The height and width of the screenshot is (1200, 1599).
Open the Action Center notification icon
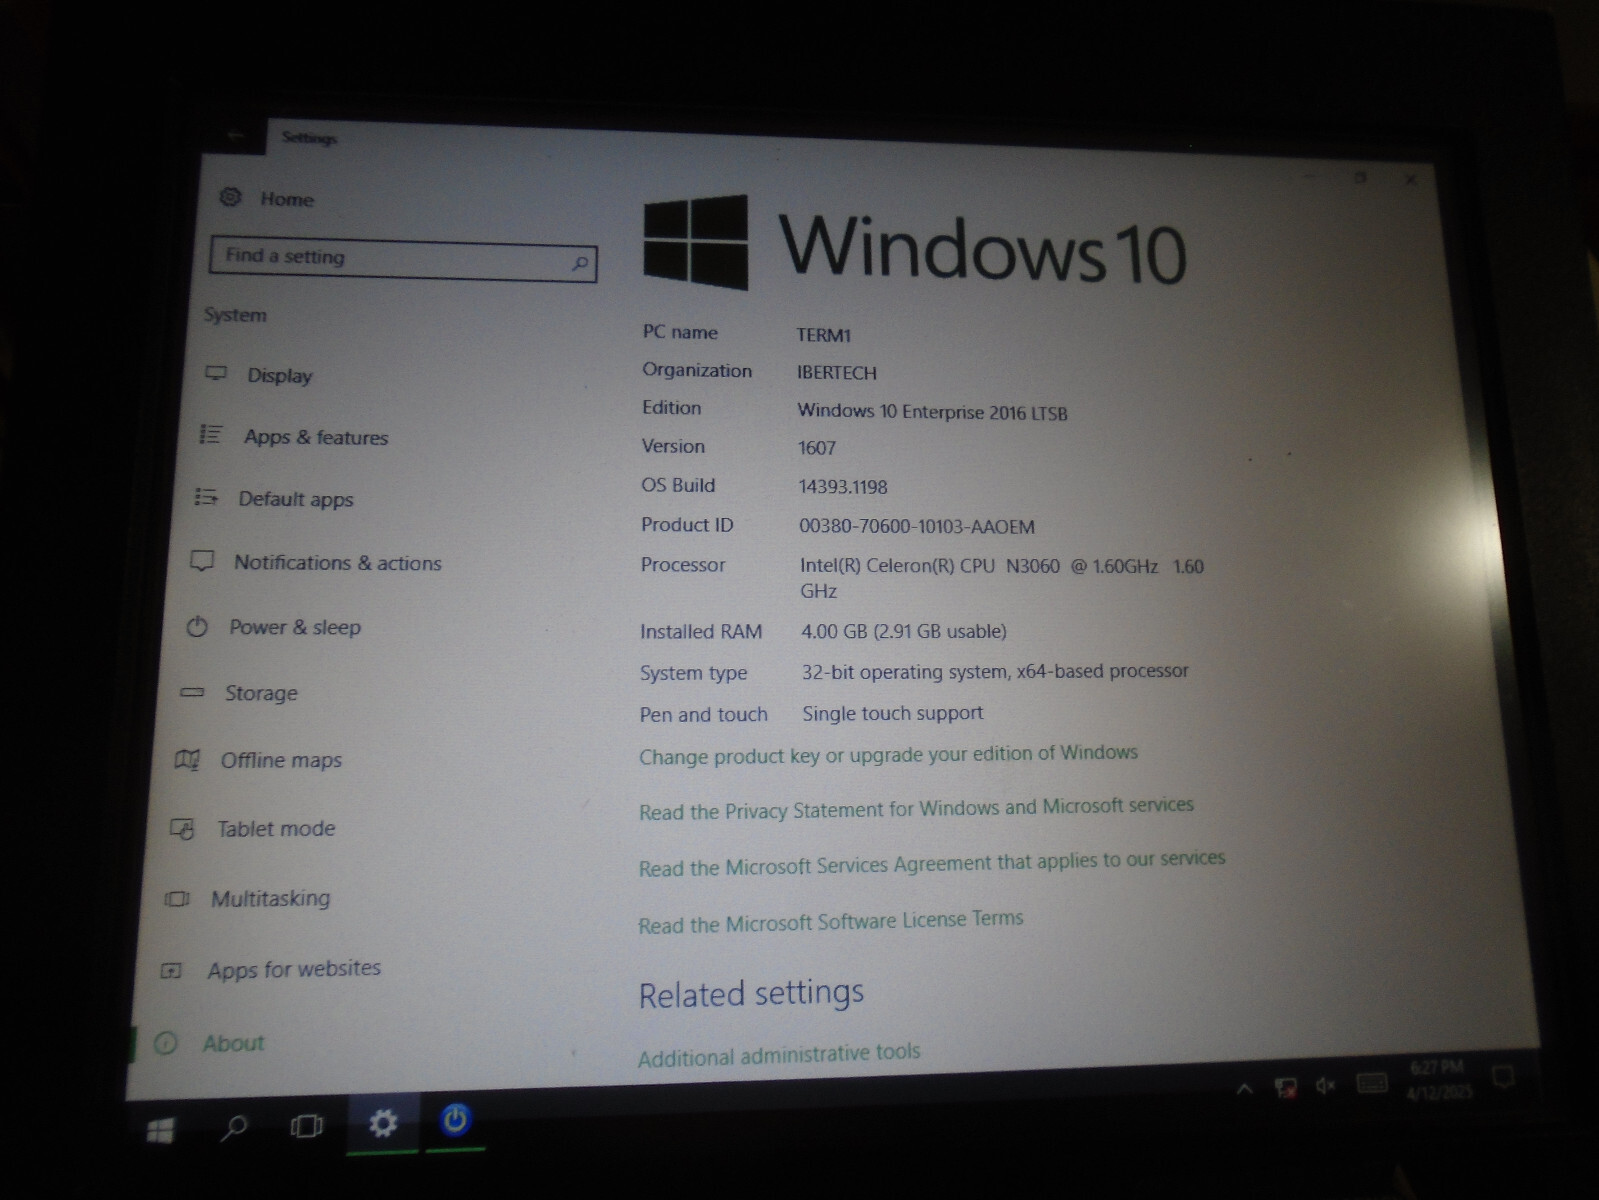pyautogui.click(x=1502, y=1076)
